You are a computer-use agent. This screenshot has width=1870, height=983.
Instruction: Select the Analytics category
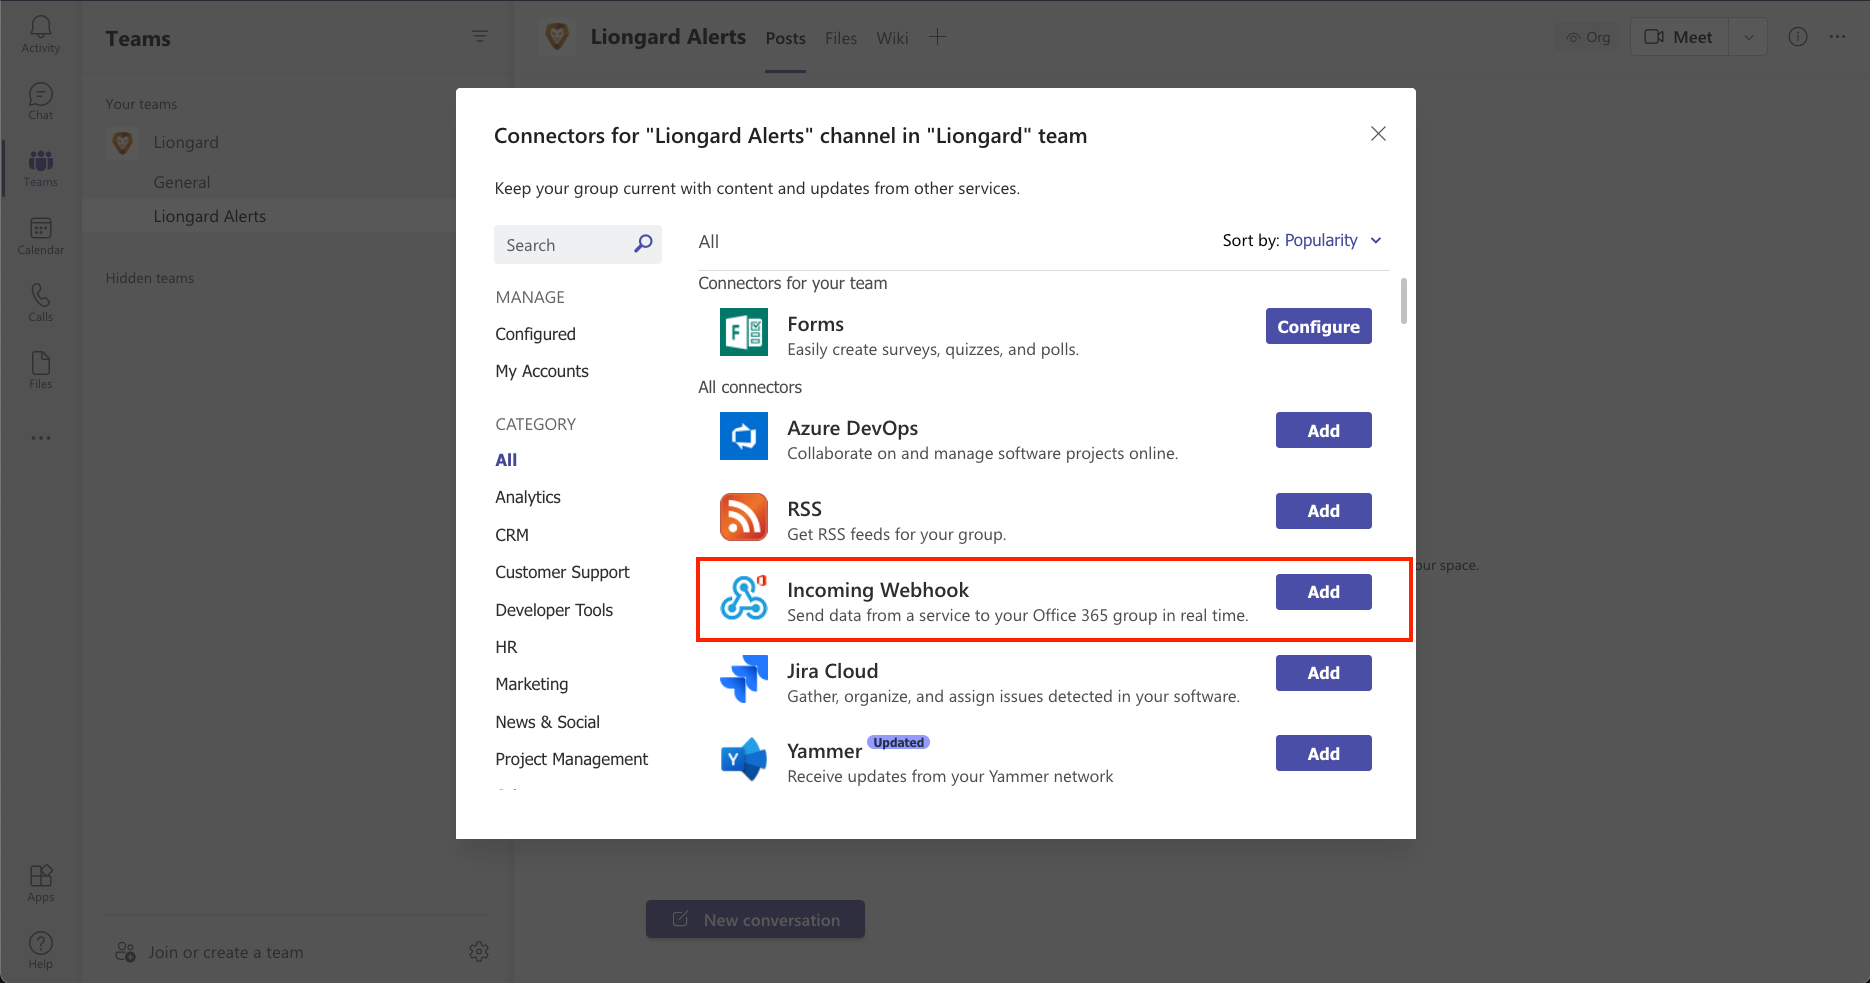click(x=528, y=497)
